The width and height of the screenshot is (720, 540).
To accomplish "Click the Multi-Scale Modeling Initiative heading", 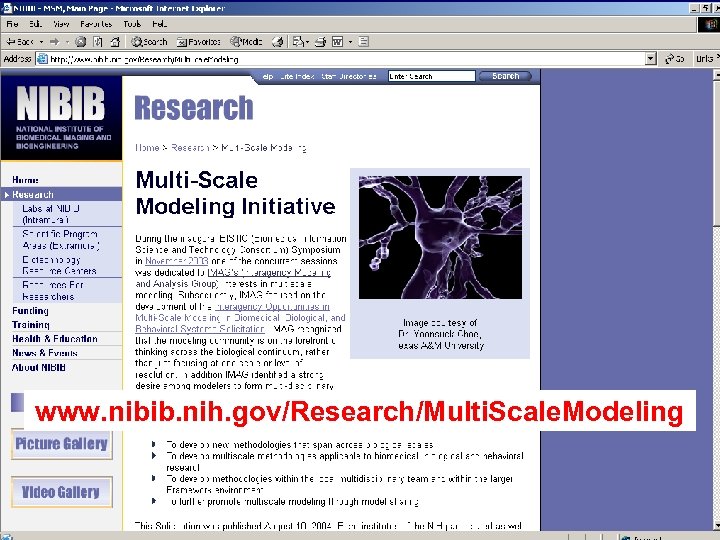I will pos(236,193).
